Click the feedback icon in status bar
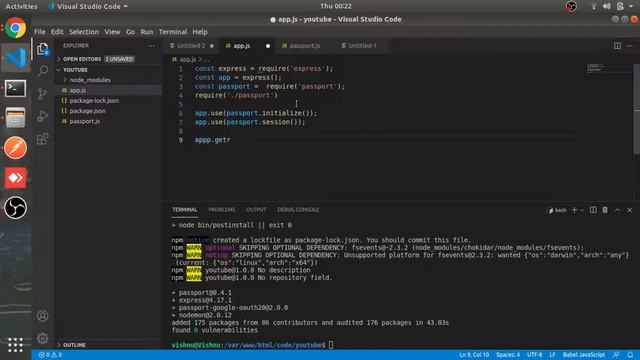640x360 pixels. pyautogui.click(x=616, y=355)
